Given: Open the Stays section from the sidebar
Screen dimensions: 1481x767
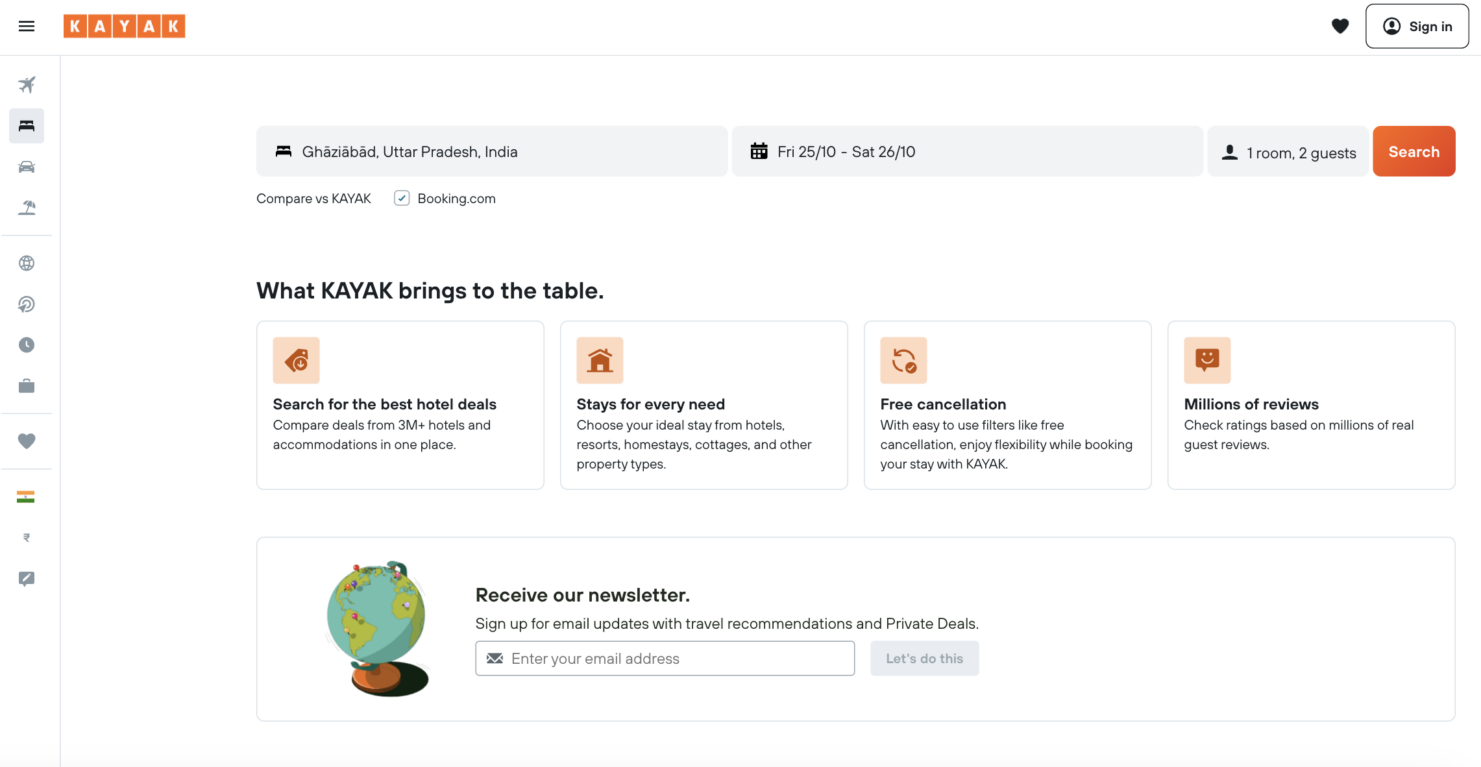Looking at the screenshot, I should [27, 125].
